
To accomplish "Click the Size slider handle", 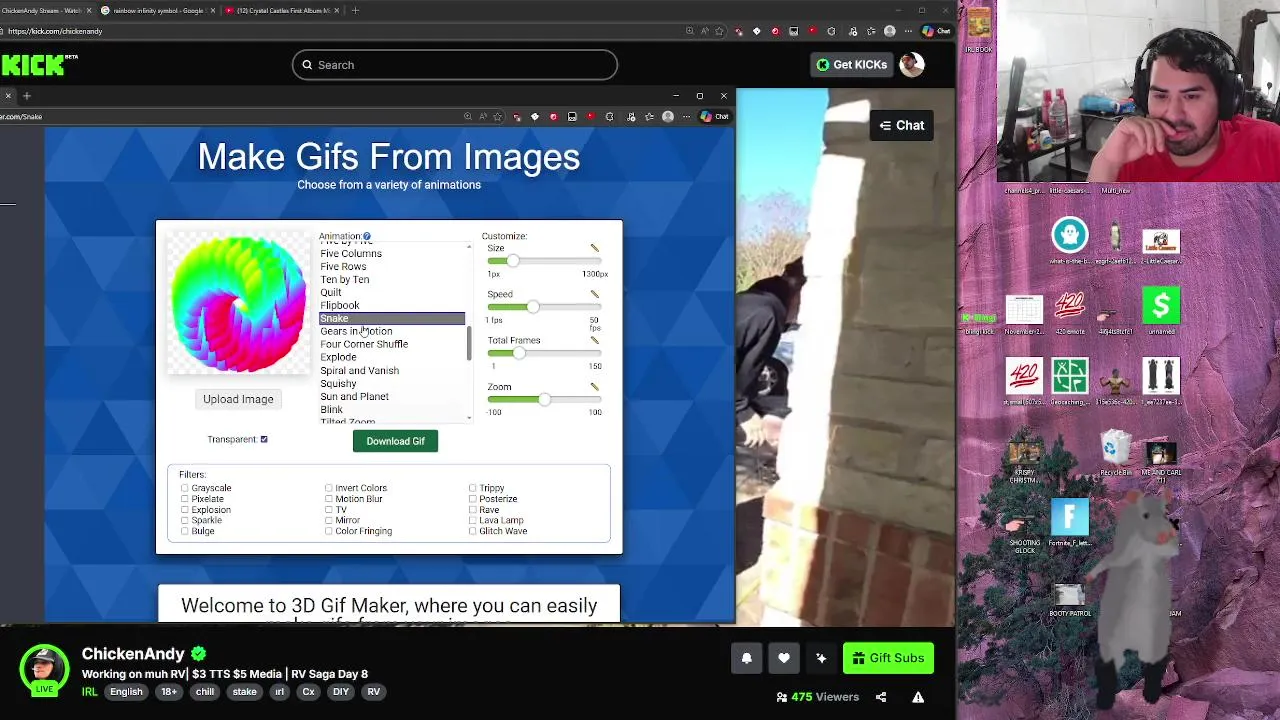I will pos(513,261).
